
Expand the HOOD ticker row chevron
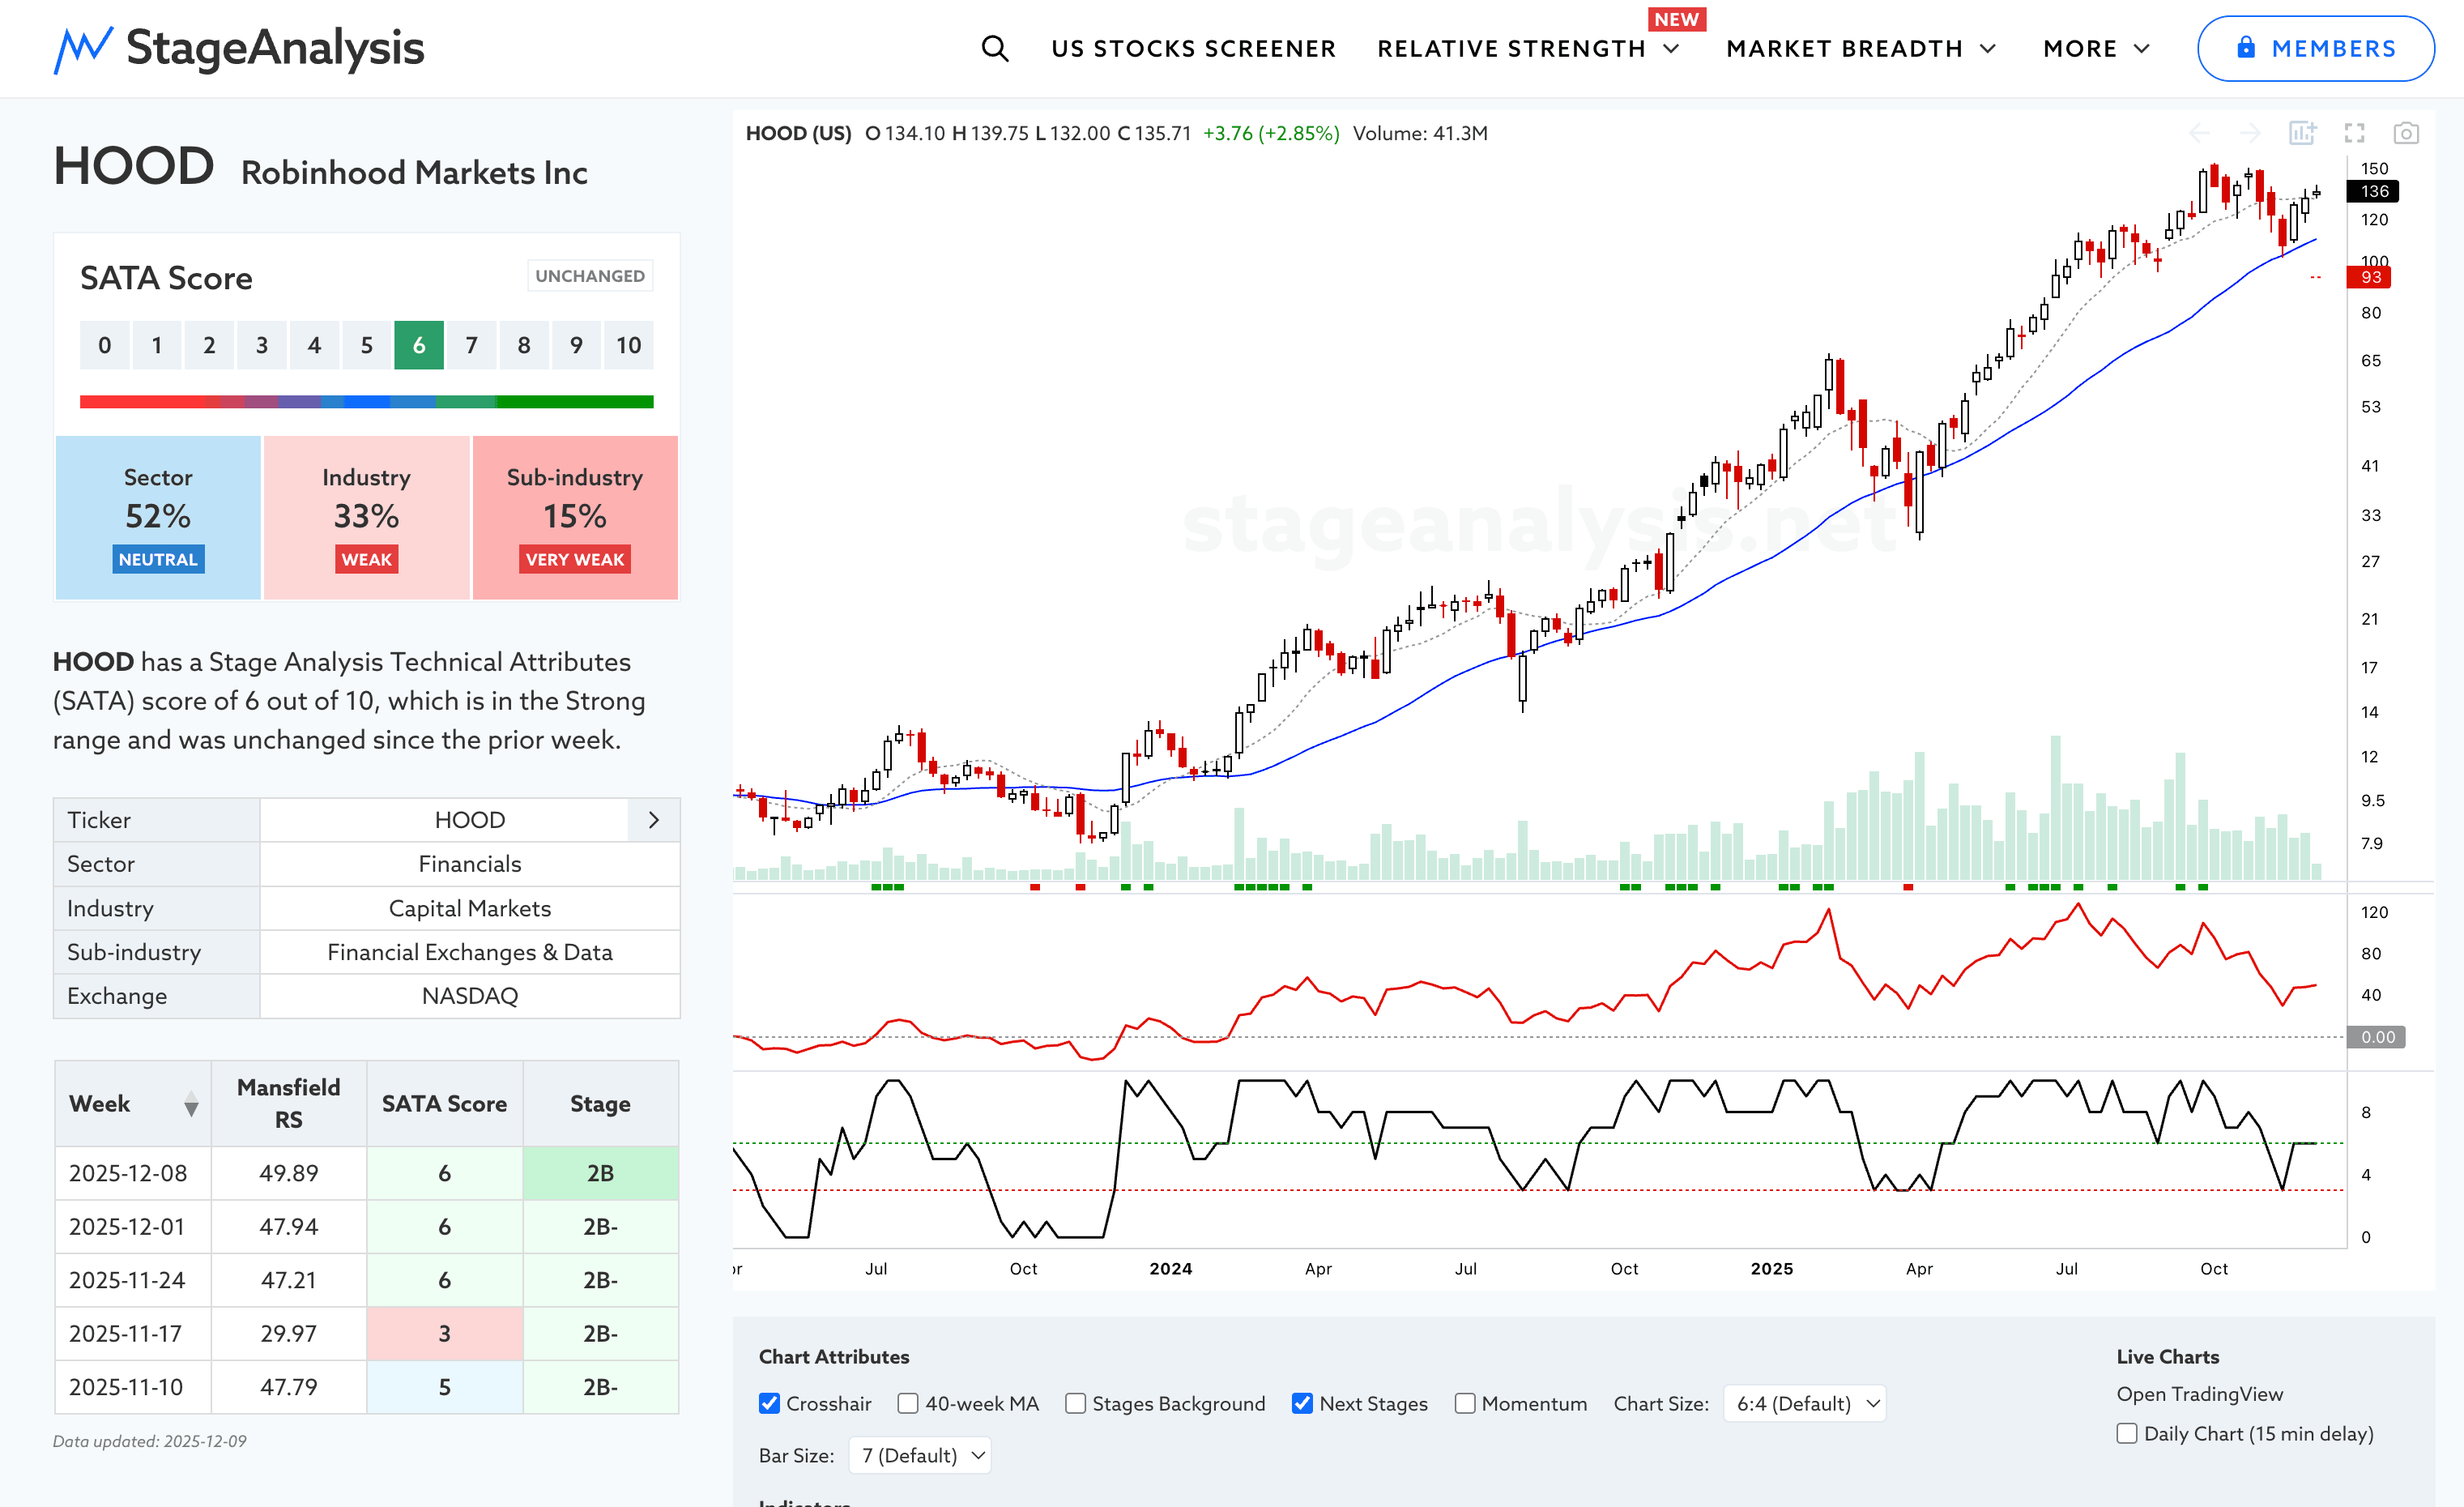coord(654,820)
